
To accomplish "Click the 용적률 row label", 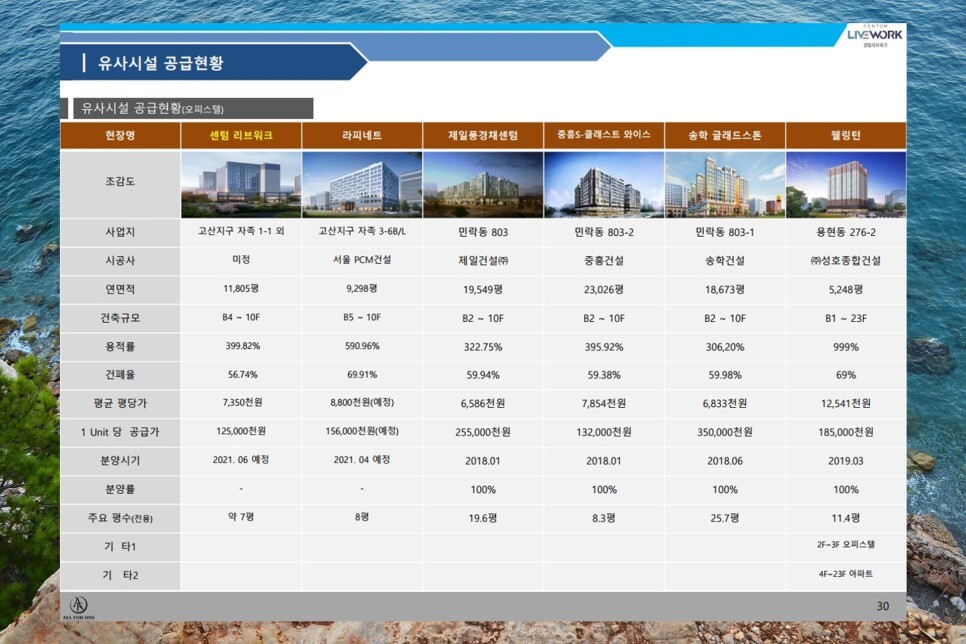I will (x=120, y=346).
